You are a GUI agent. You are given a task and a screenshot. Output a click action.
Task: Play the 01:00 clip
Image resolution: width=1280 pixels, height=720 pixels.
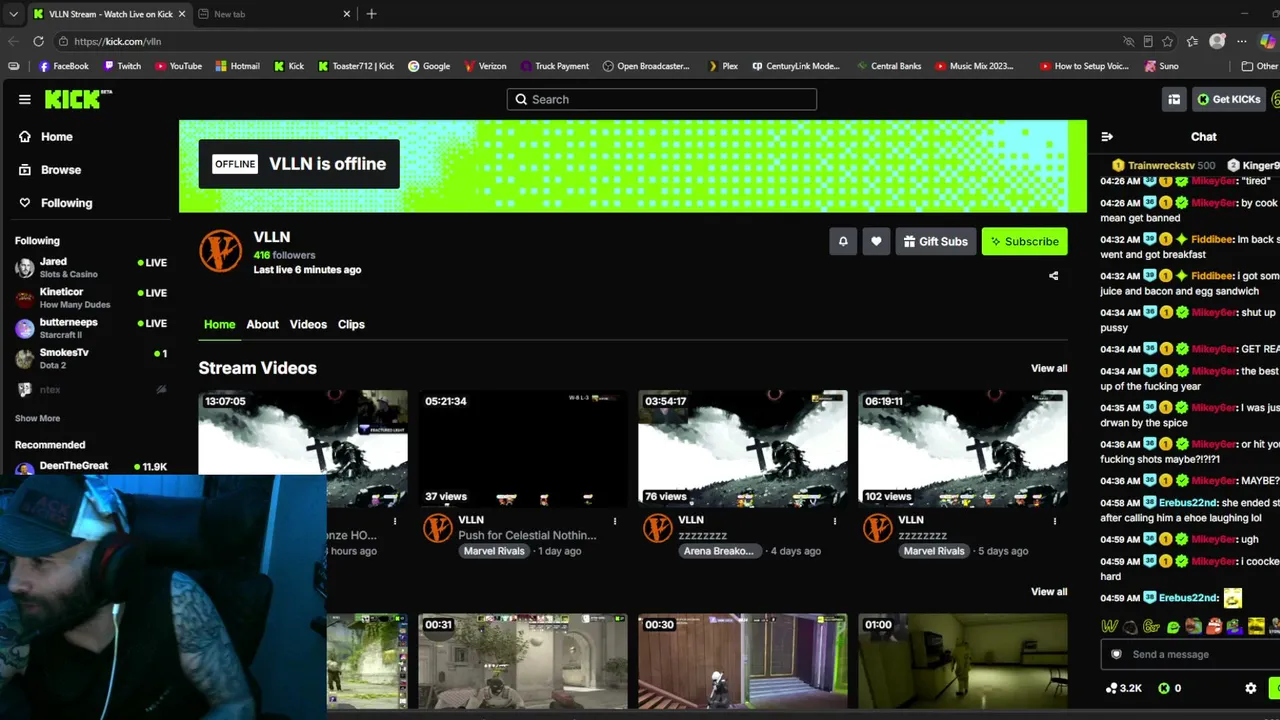click(963, 661)
